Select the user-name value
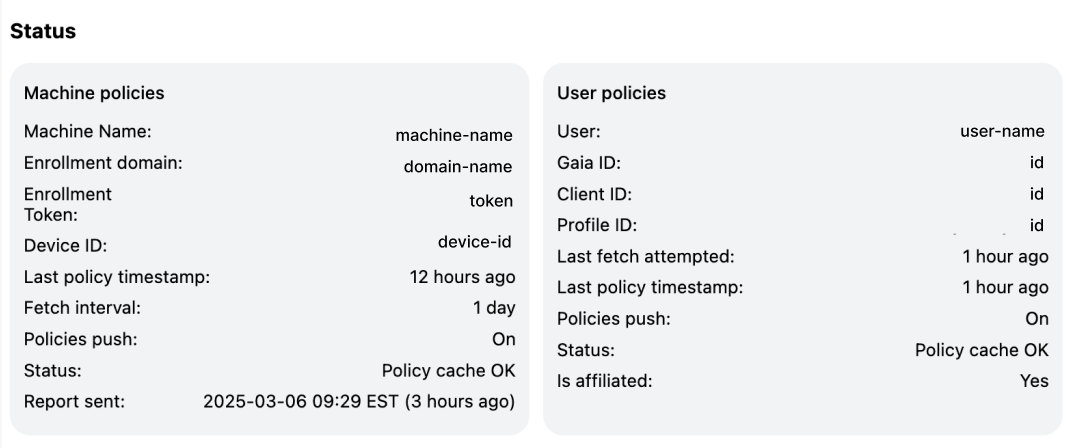The image size is (1082, 448). click(x=1002, y=131)
